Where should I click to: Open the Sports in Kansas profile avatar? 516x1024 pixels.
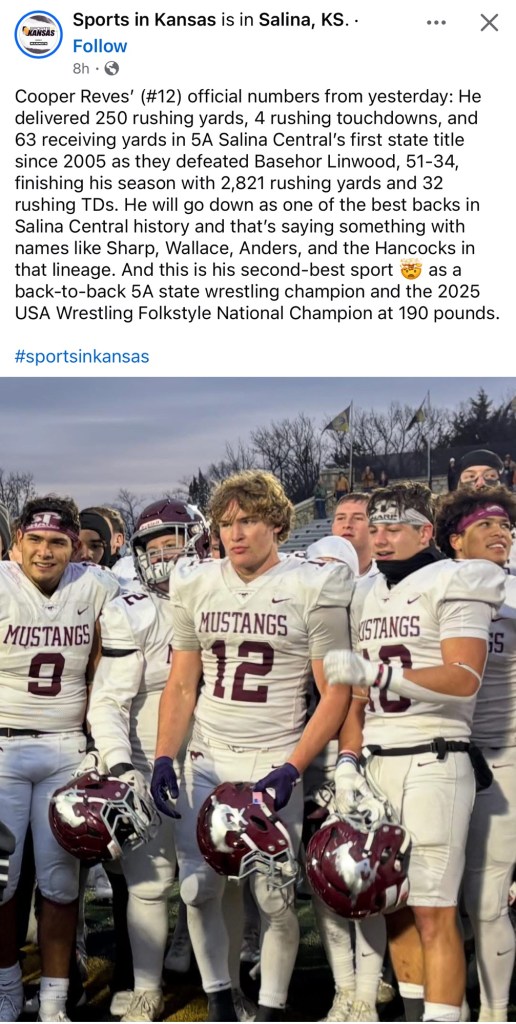click(39, 35)
